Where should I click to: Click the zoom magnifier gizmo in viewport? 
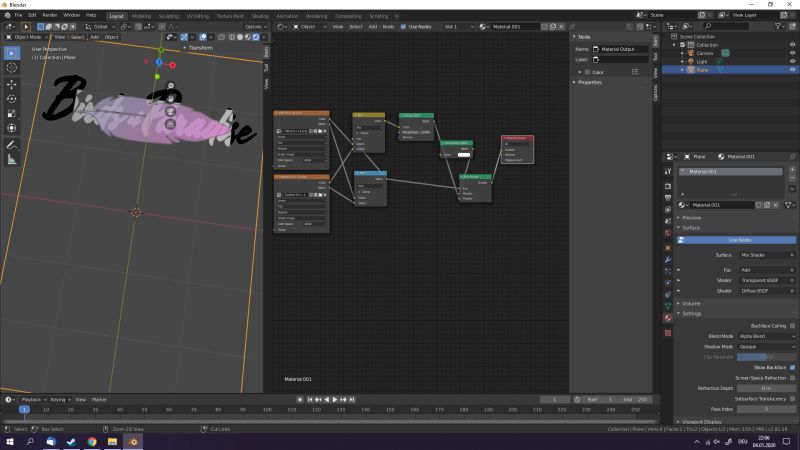[x=170, y=86]
